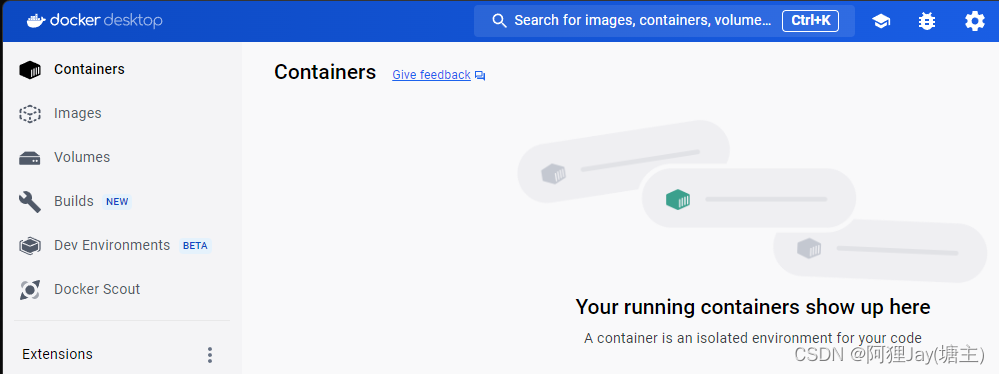Select Volumes in the sidebar
Screen dimensions: 999x374
[x=82, y=157]
